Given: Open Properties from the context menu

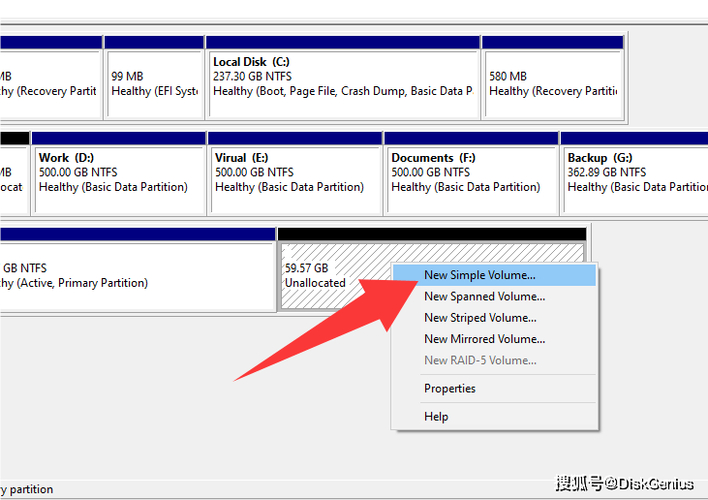Looking at the screenshot, I should click(494, 388).
